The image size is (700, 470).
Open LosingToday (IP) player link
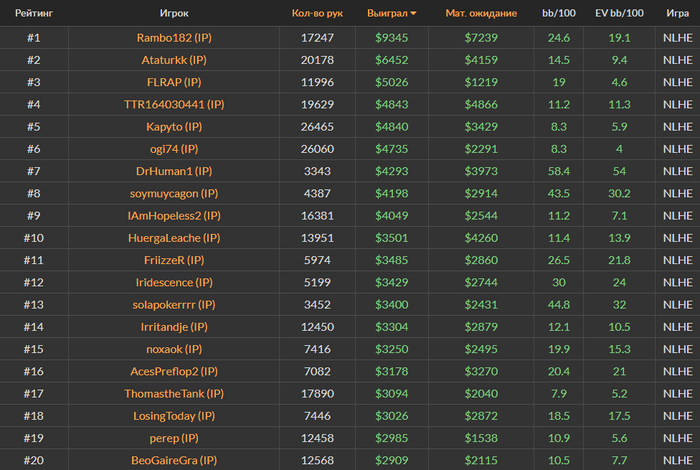(x=174, y=415)
